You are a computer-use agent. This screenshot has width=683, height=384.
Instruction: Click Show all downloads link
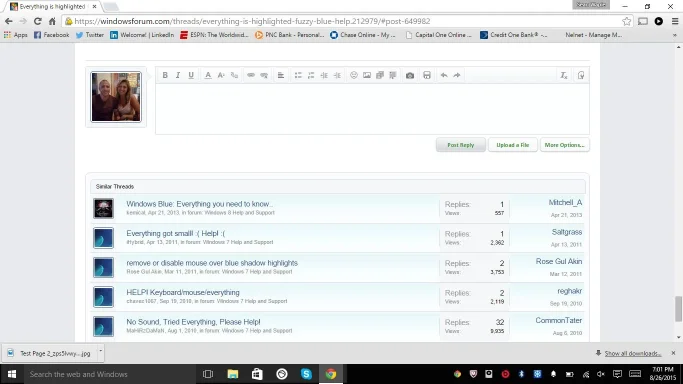tap(632, 354)
